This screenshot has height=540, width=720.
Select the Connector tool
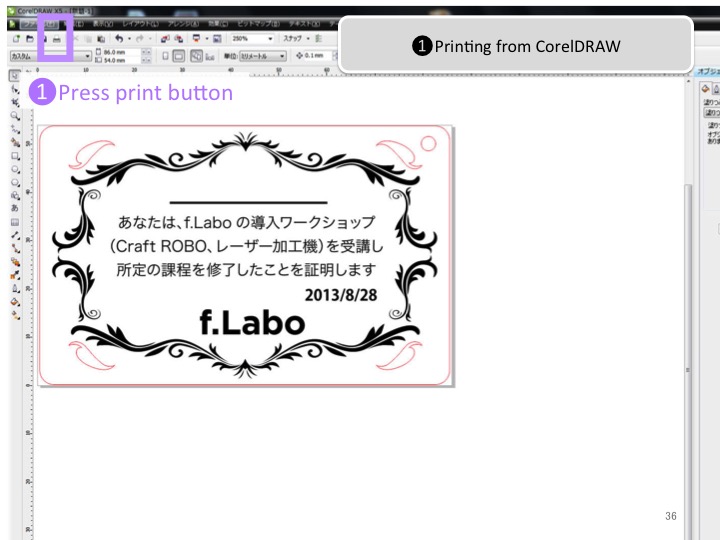[15, 248]
